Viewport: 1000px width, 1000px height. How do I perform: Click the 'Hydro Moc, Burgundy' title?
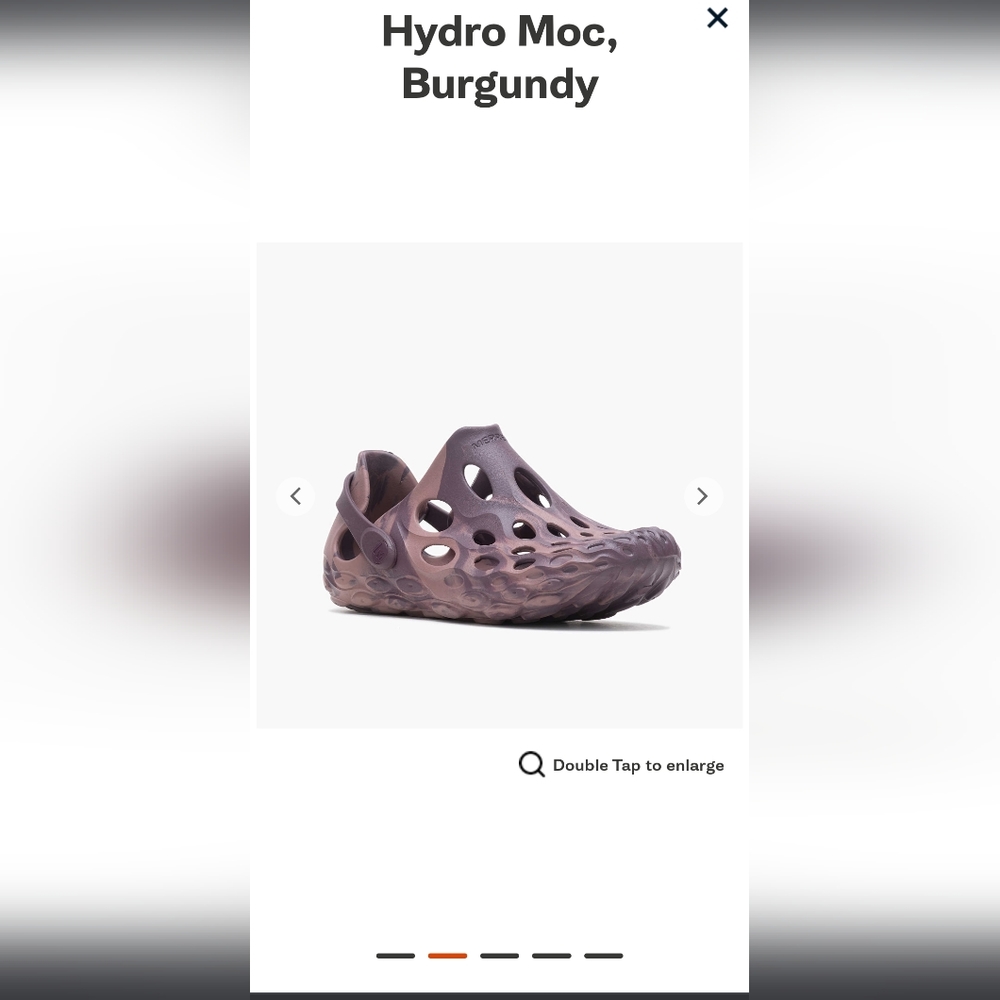point(499,57)
